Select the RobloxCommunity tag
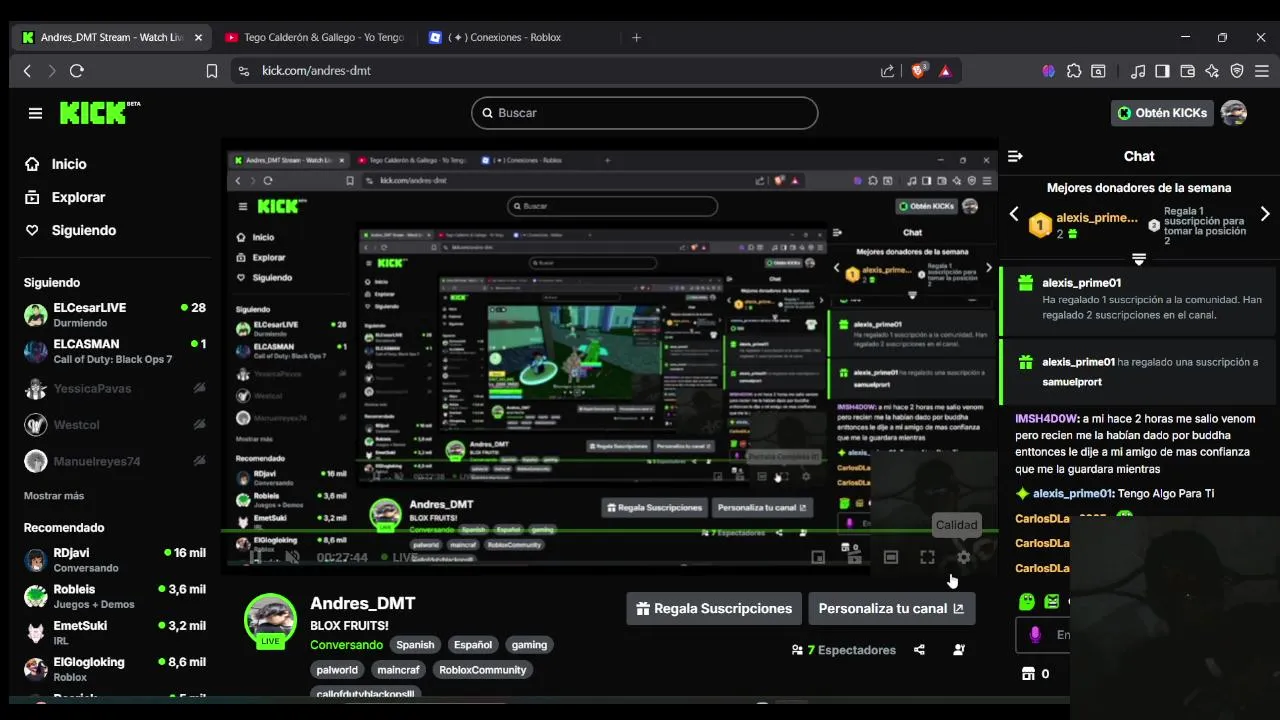 482,670
